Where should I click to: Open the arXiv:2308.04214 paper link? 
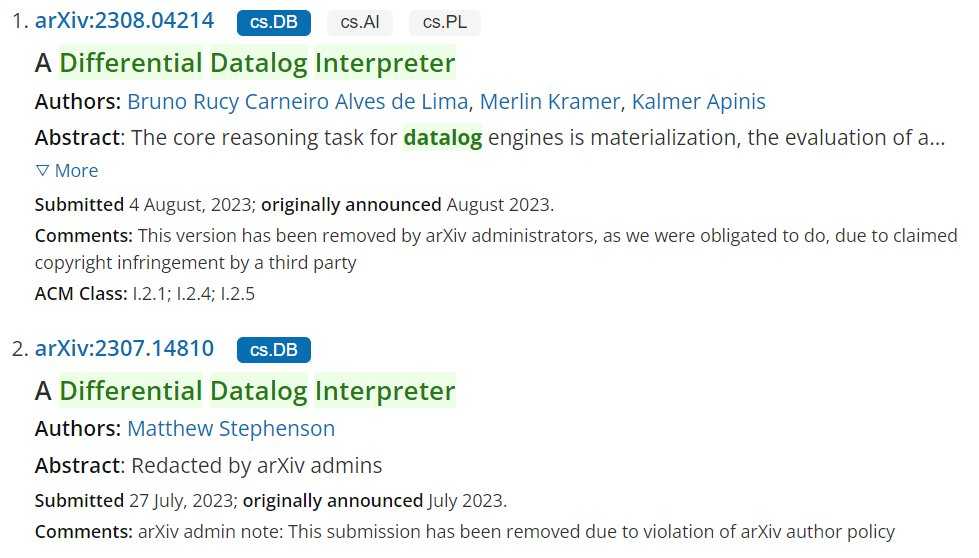pos(124,21)
